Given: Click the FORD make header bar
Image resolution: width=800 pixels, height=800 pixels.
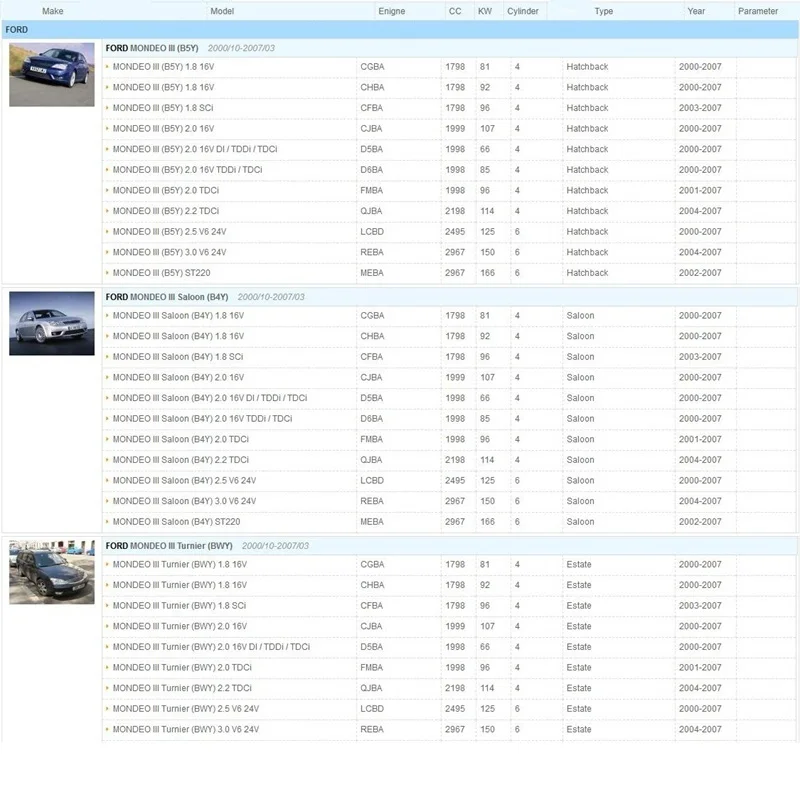Looking at the screenshot, I should (x=400, y=30).
